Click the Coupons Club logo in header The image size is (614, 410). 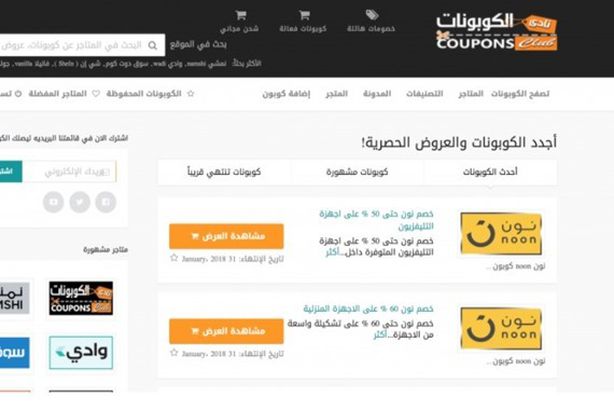[497, 32]
